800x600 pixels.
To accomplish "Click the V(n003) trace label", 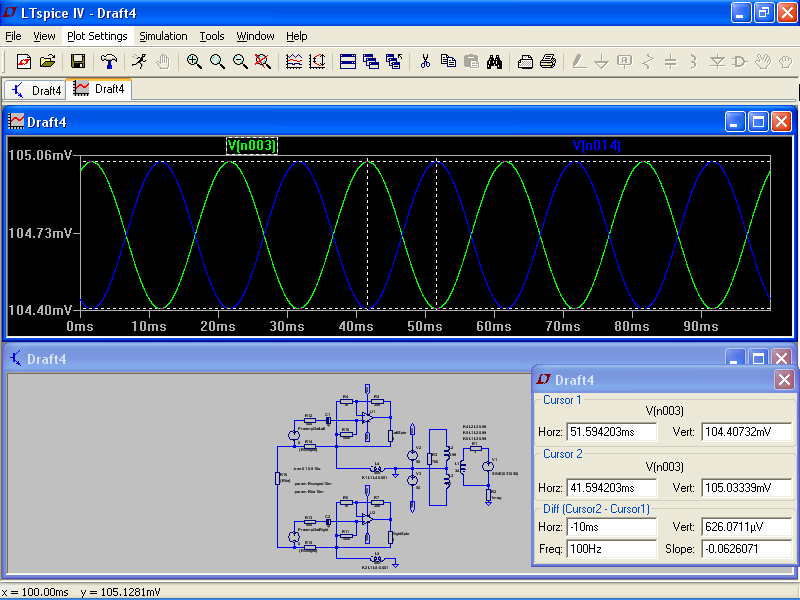I will click(252, 145).
